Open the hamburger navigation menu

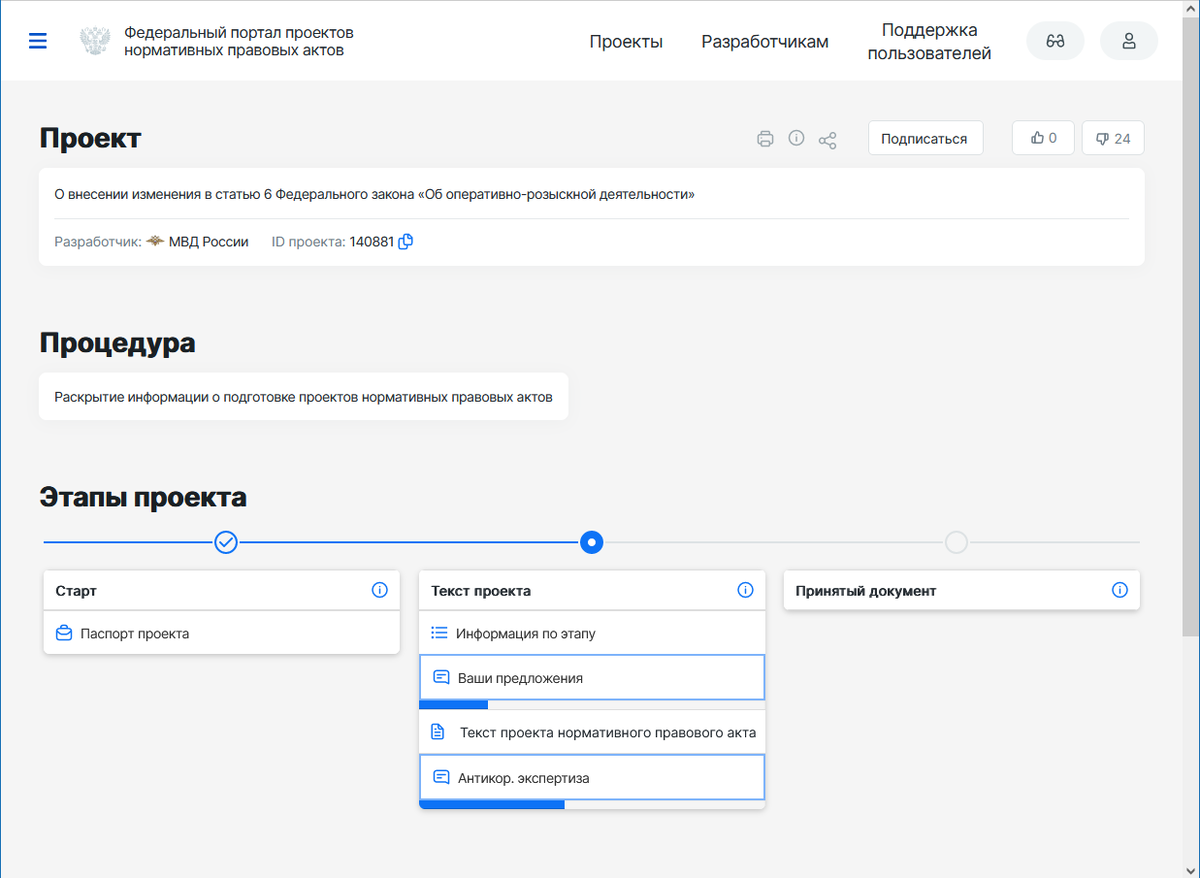pos(38,41)
